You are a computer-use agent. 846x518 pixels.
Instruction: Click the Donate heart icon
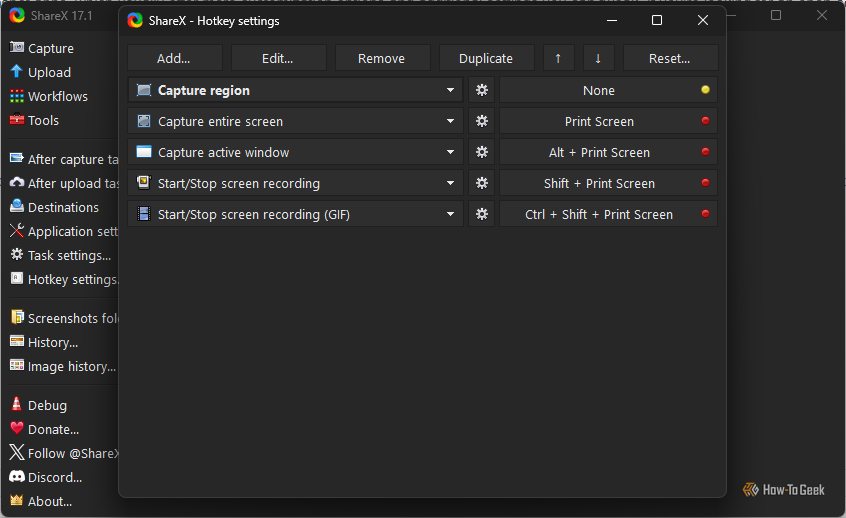(x=17, y=429)
